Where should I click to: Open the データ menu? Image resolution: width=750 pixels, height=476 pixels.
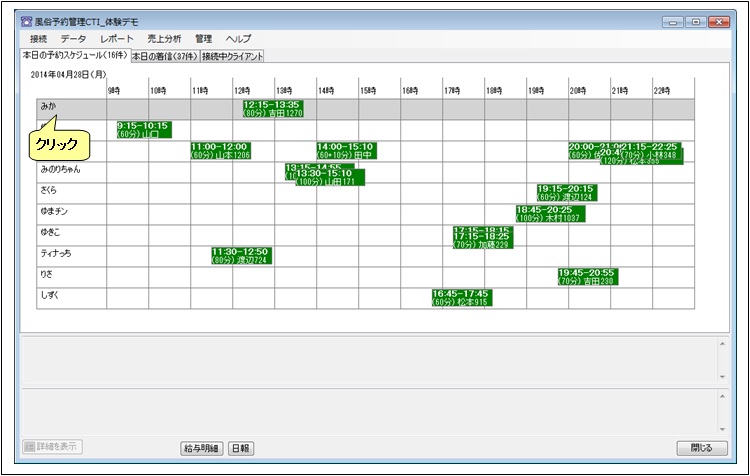point(73,38)
